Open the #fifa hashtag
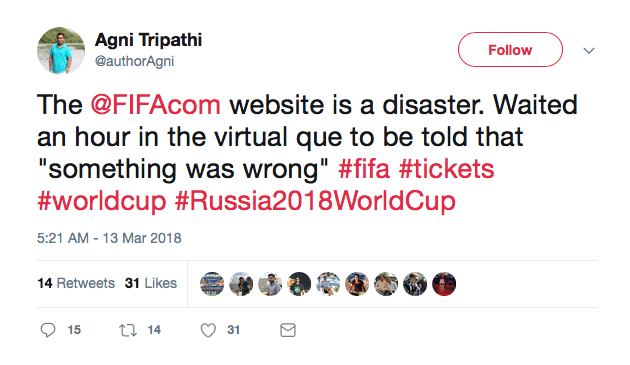 (x=364, y=169)
